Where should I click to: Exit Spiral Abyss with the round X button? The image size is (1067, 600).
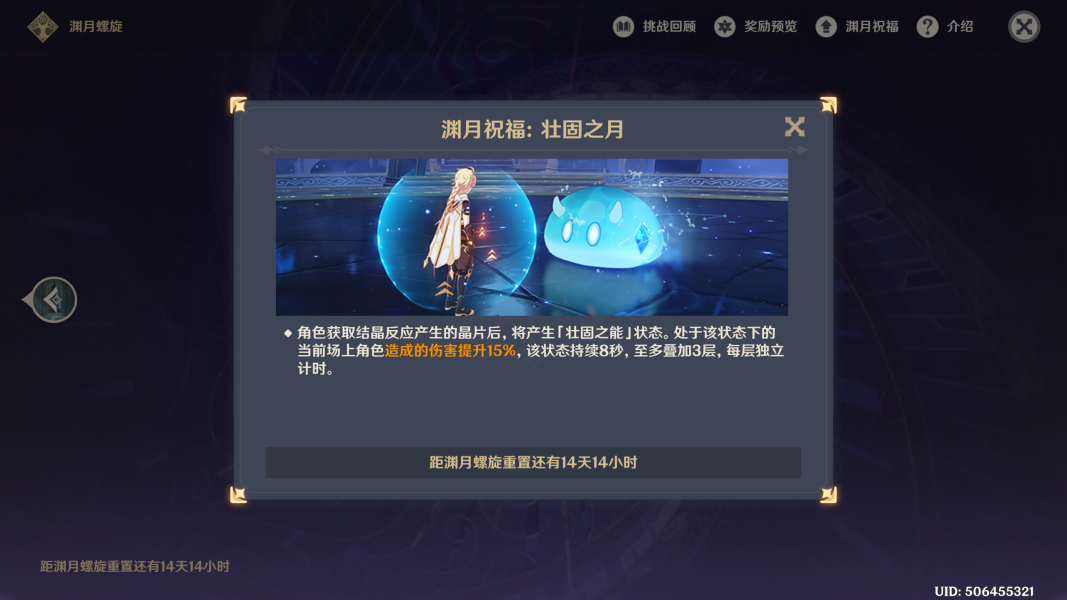pos(1023,27)
